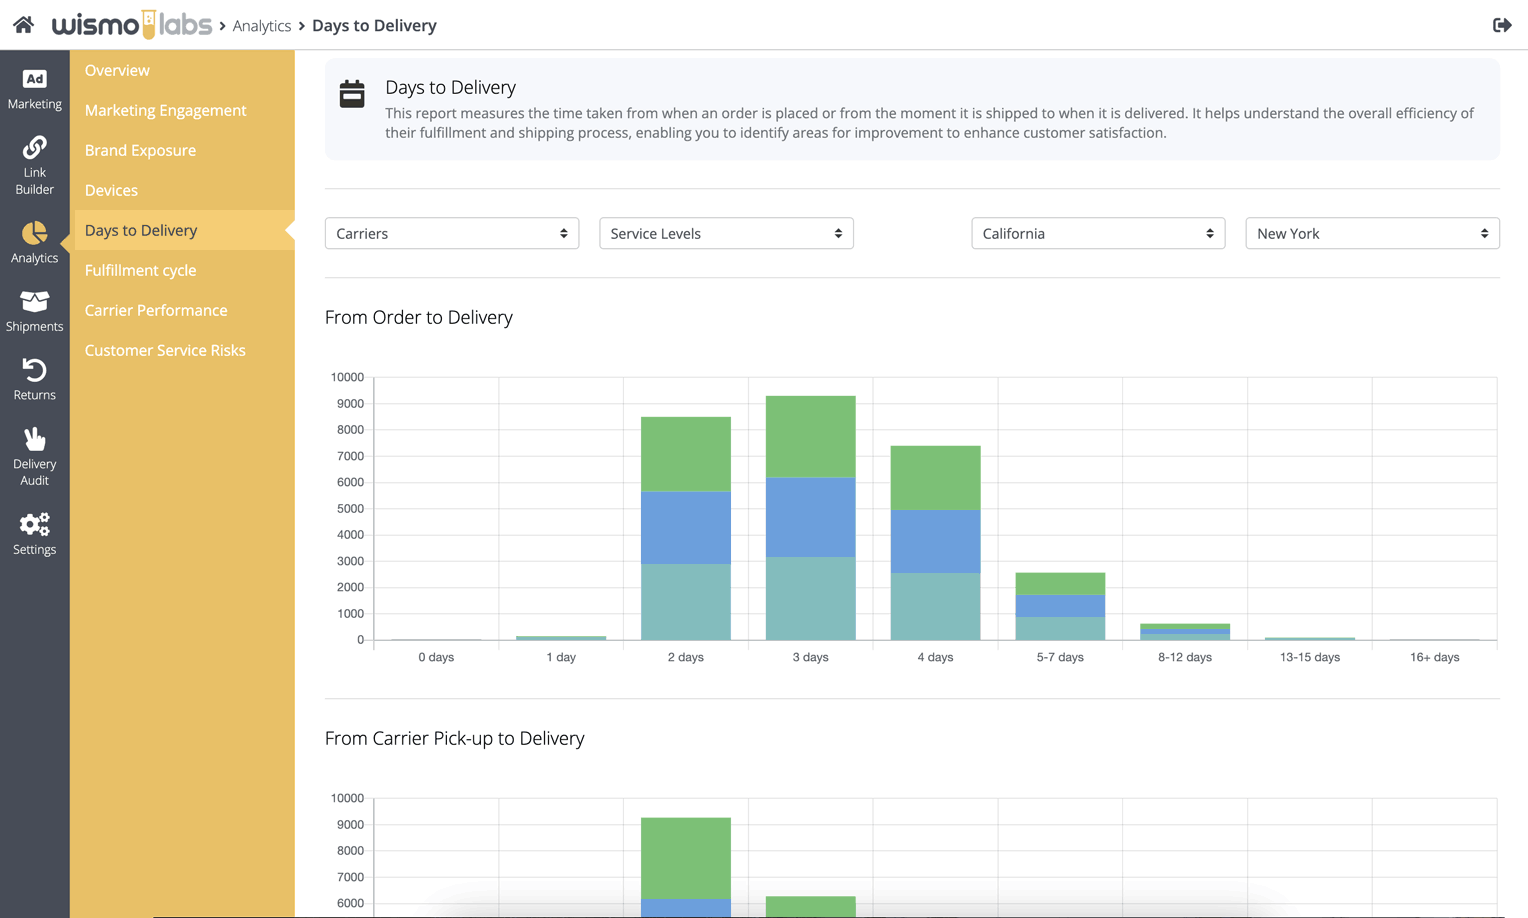The height and width of the screenshot is (918, 1528).
Task: Open Marketing Engagement report
Action: (165, 110)
